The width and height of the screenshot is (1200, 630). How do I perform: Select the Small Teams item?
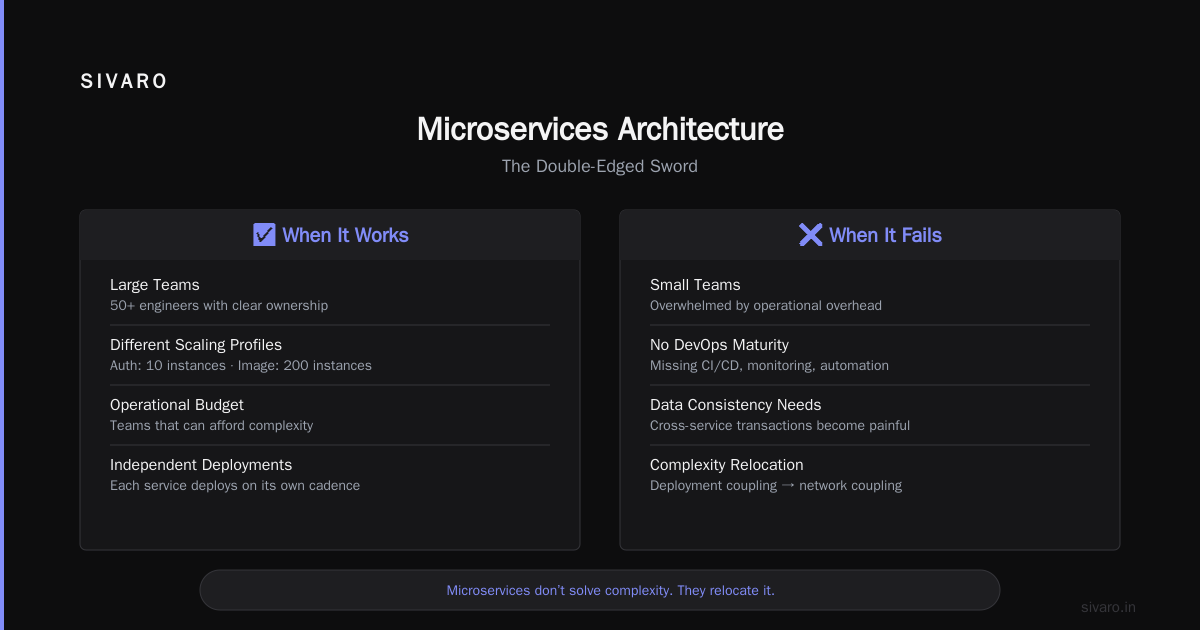[695, 285]
